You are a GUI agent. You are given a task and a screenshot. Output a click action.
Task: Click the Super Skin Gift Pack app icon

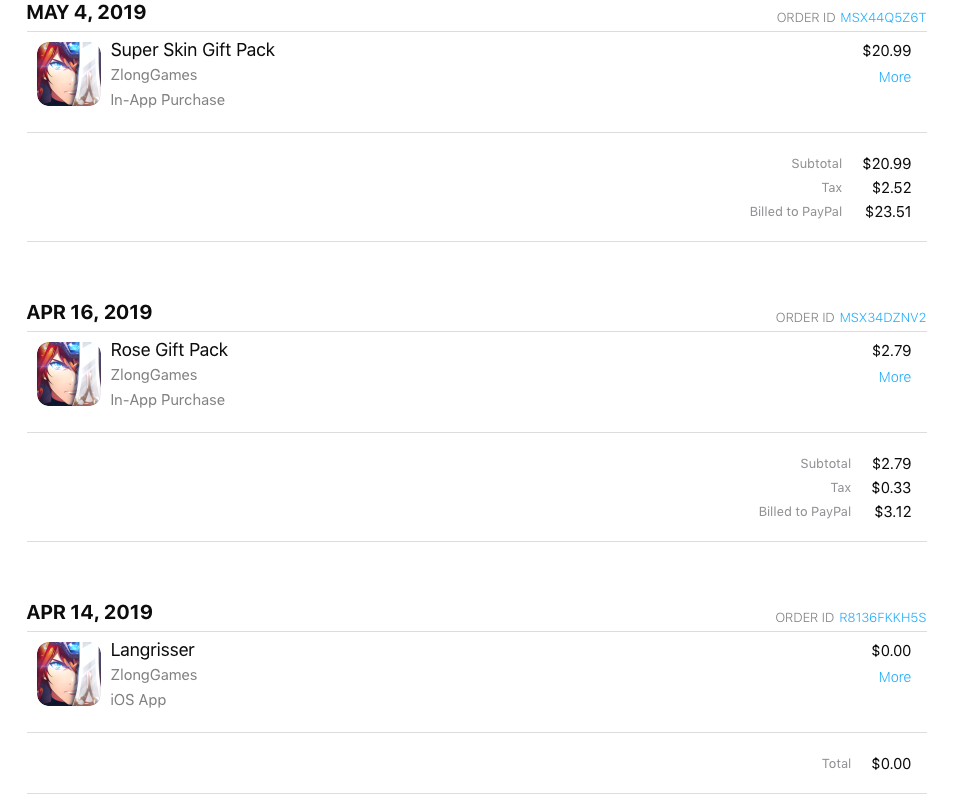[x=68, y=74]
